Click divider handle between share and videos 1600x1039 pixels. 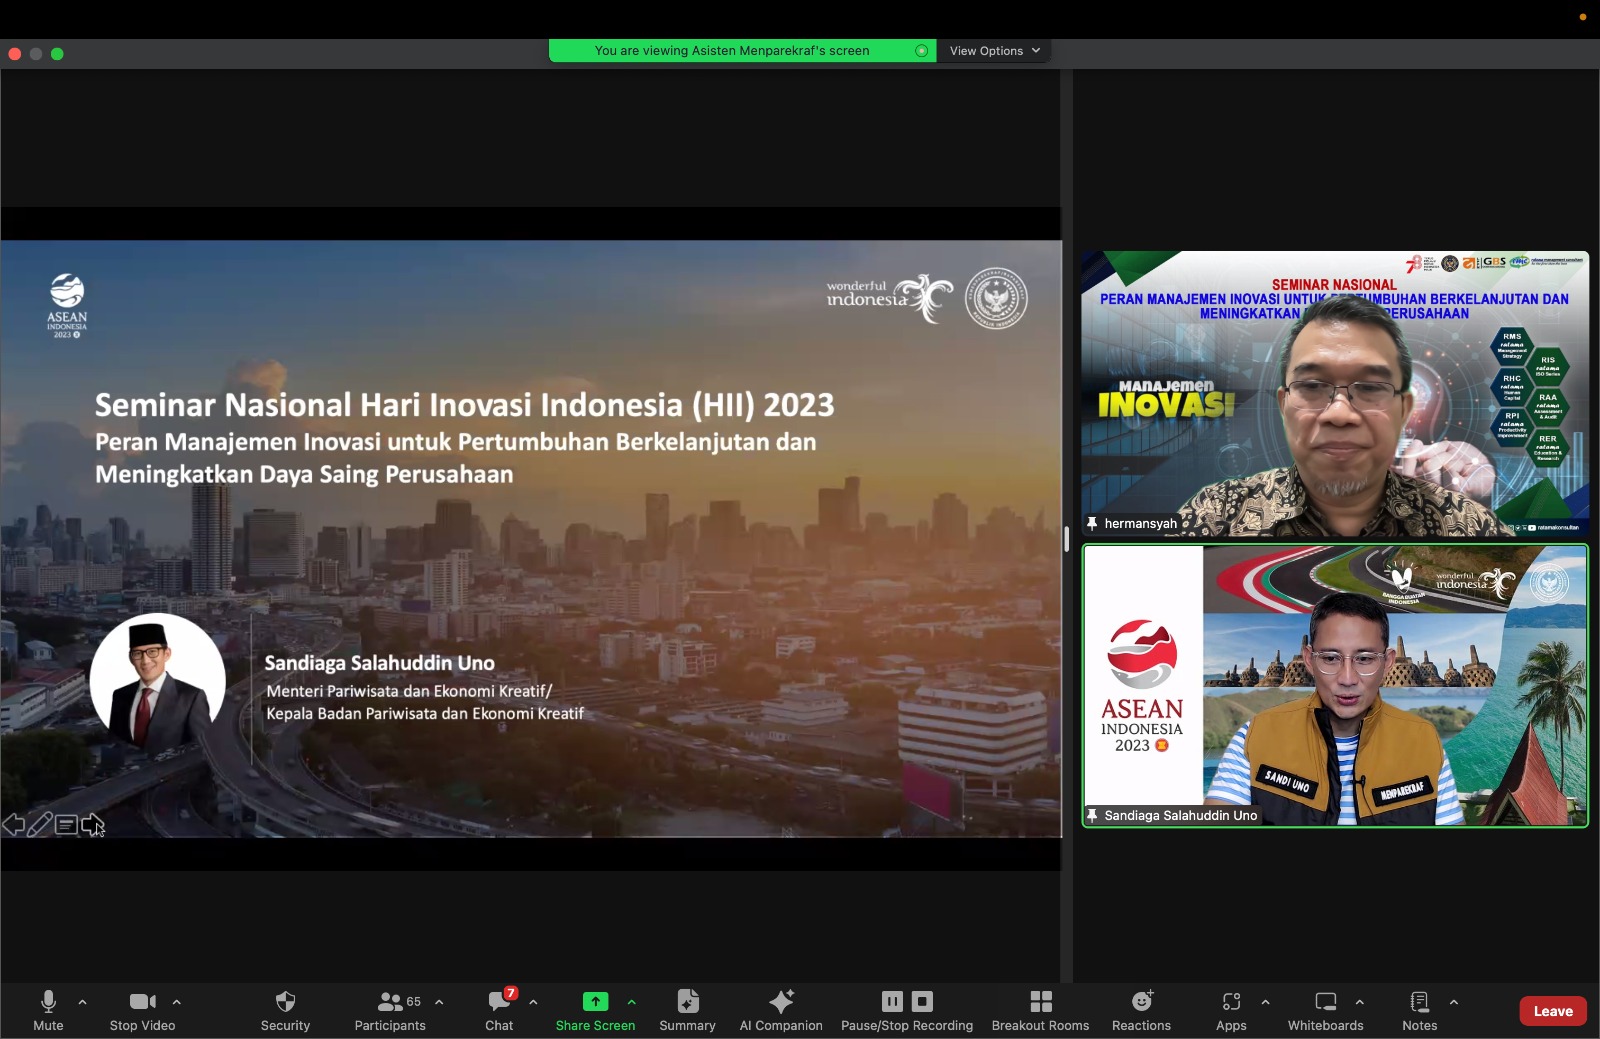pyautogui.click(x=1067, y=539)
